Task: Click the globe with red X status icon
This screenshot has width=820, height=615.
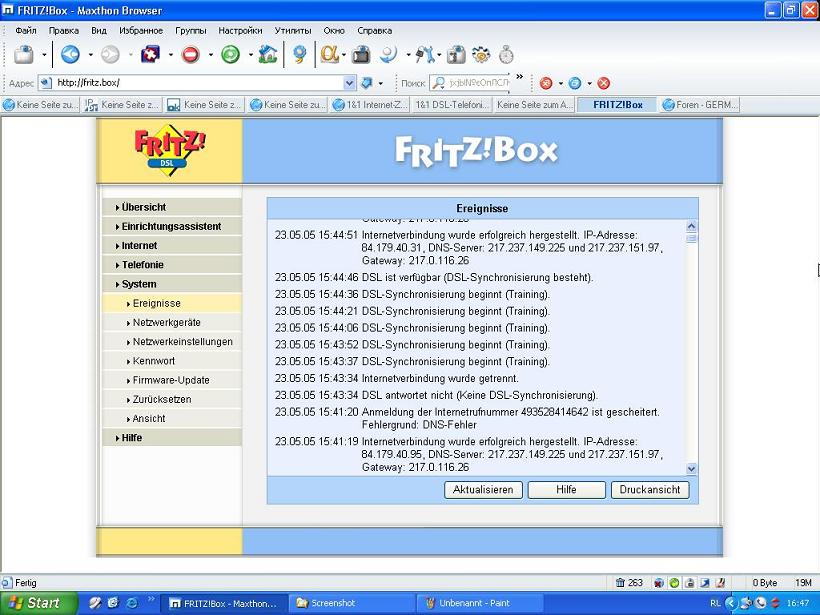Action: click(659, 583)
